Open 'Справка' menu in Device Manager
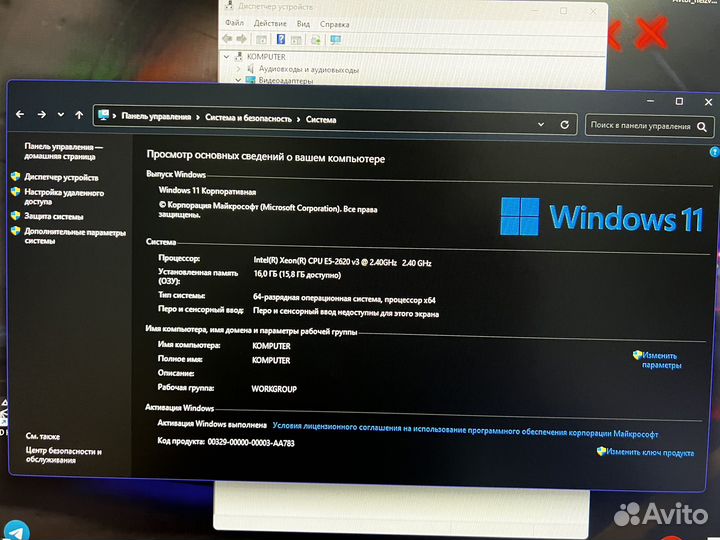 [x=334, y=24]
